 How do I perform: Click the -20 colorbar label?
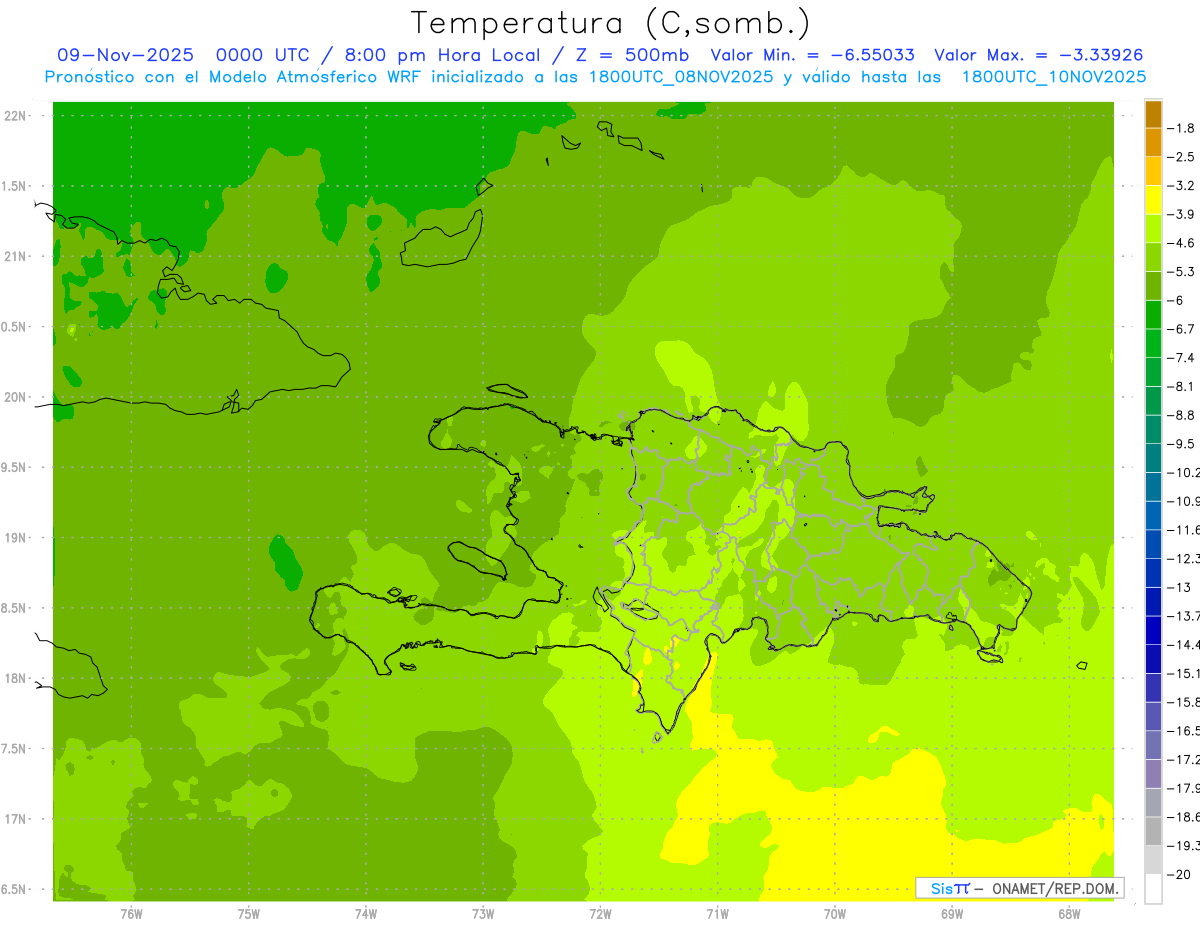tap(1179, 874)
